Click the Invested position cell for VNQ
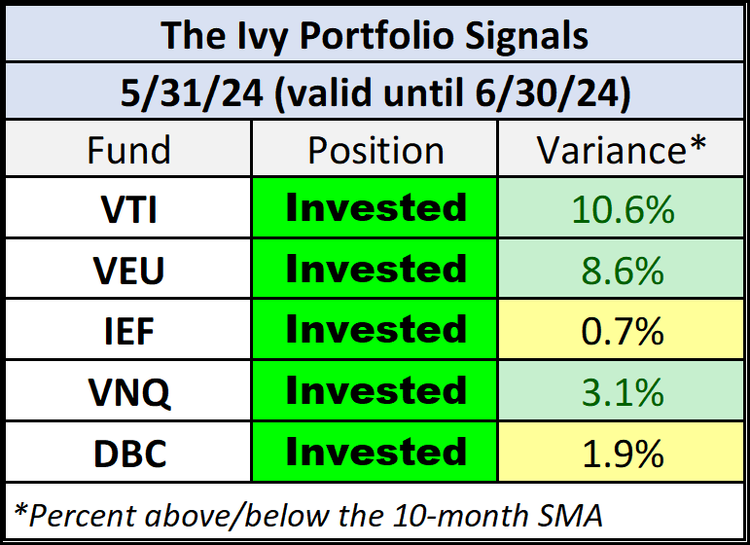This screenshot has height=545, width=750. pyautogui.click(x=376, y=392)
